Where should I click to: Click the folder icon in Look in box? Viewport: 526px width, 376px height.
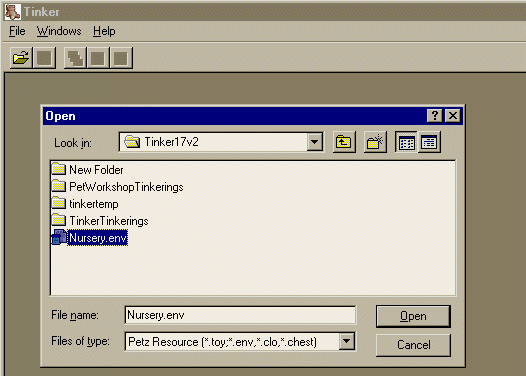[132, 142]
